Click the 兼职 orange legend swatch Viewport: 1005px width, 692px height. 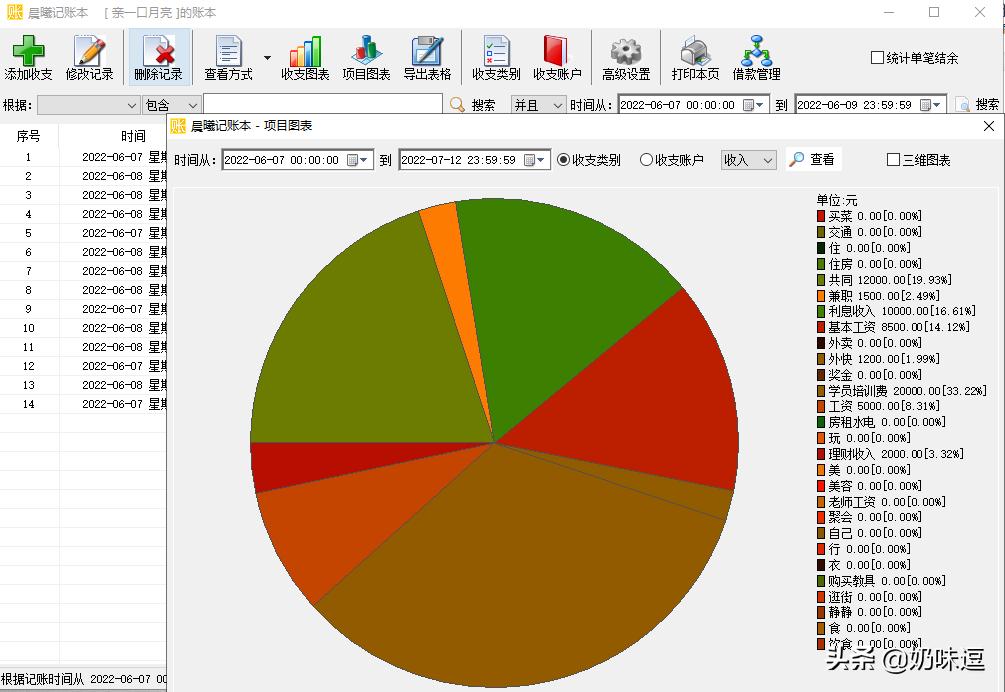point(820,296)
